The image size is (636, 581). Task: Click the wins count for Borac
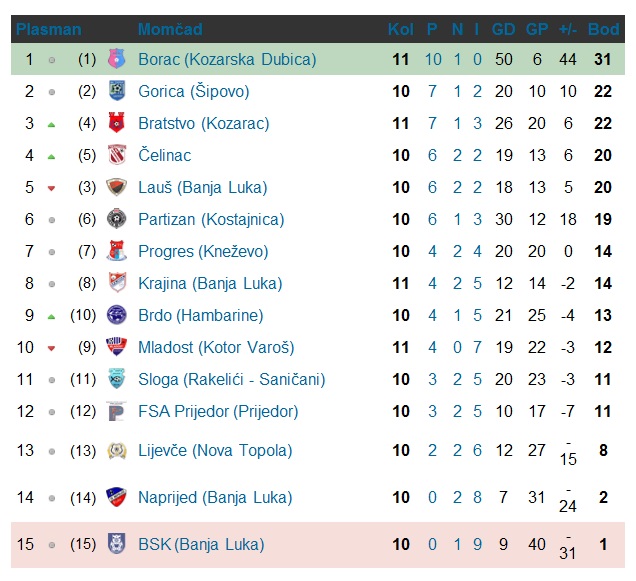(432, 60)
